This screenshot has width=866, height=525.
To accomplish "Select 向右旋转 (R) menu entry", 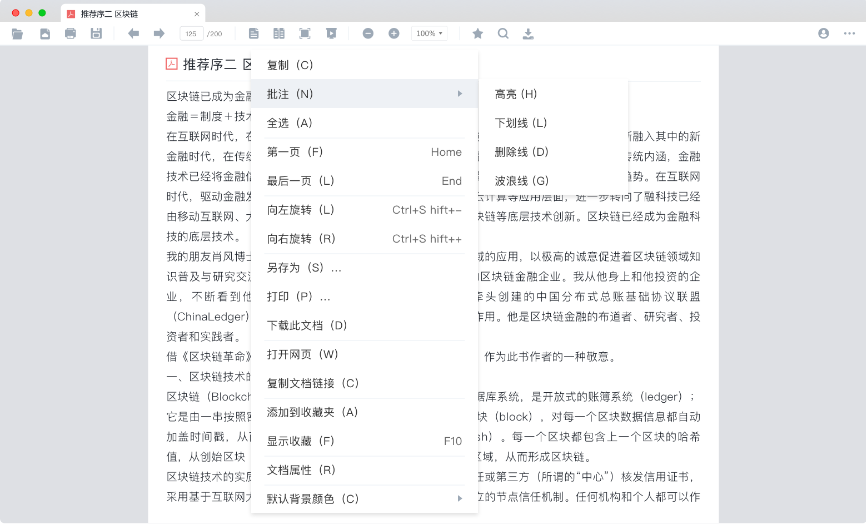I will coord(364,238).
